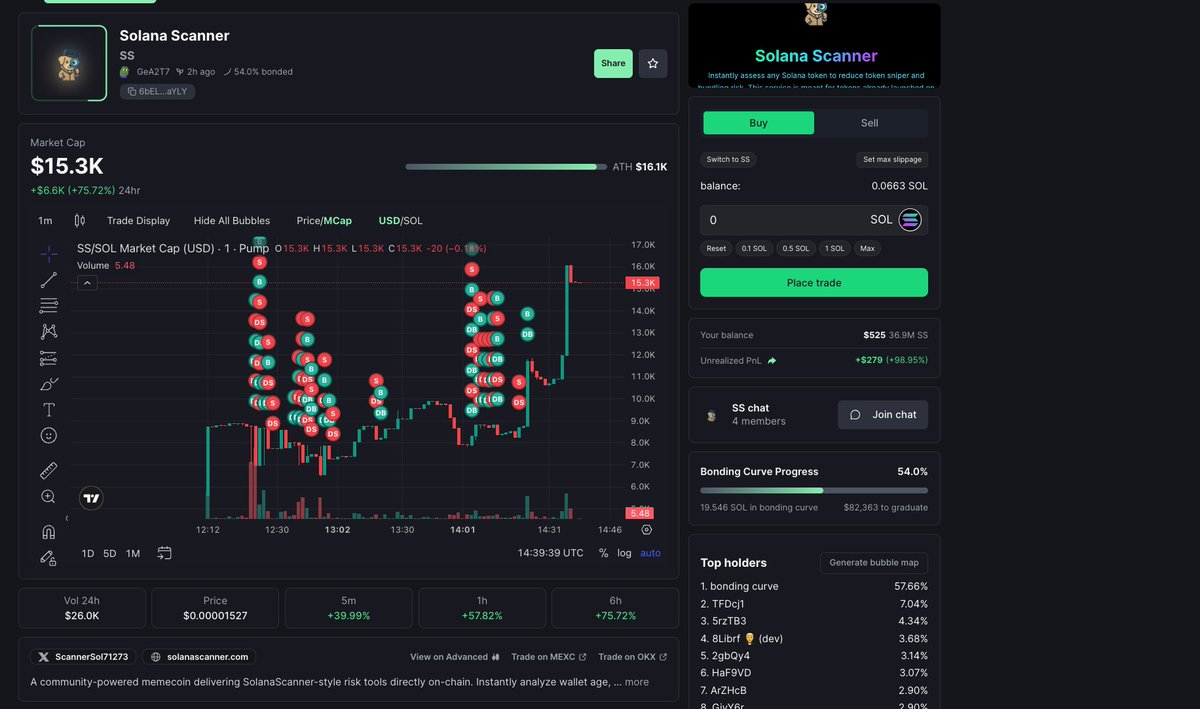Open candlestick chart style selector
The height and width of the screenshot is (709, 1200).
(79, 220)
